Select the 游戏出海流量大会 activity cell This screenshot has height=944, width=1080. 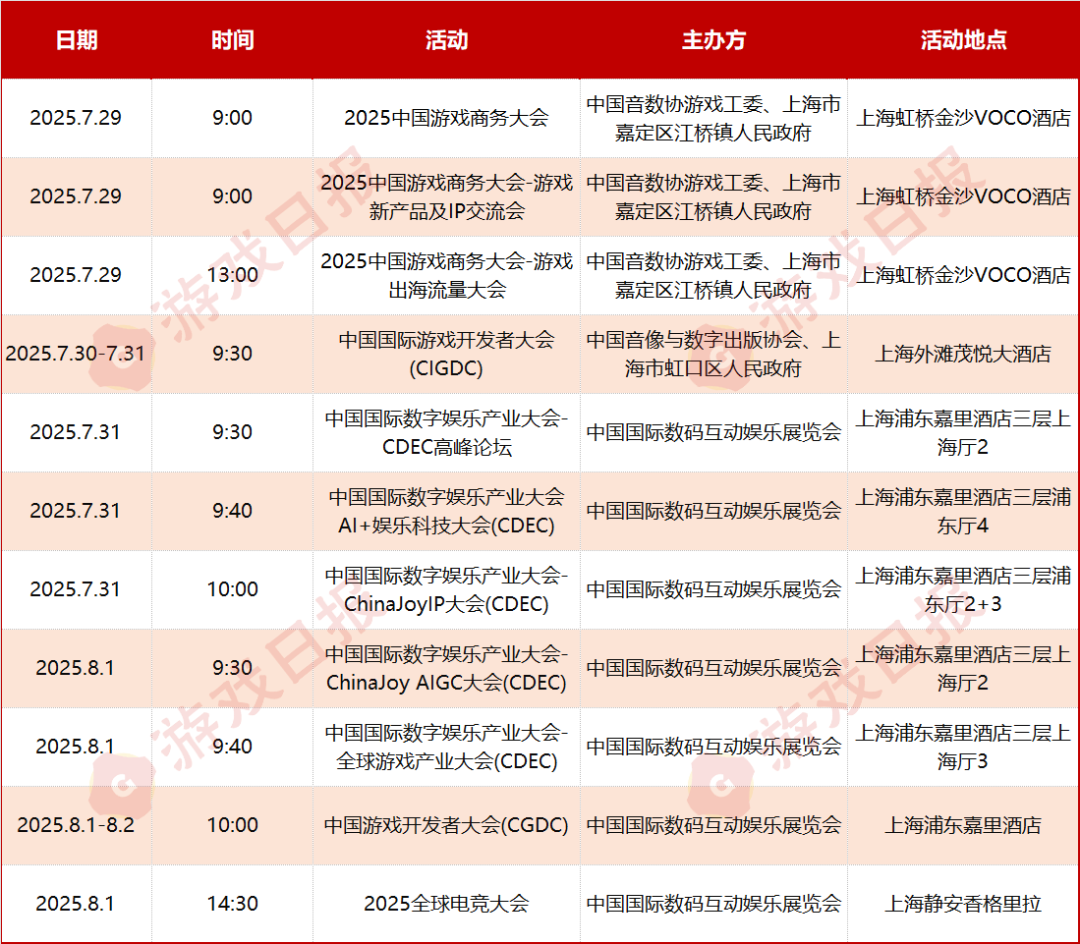446,275
